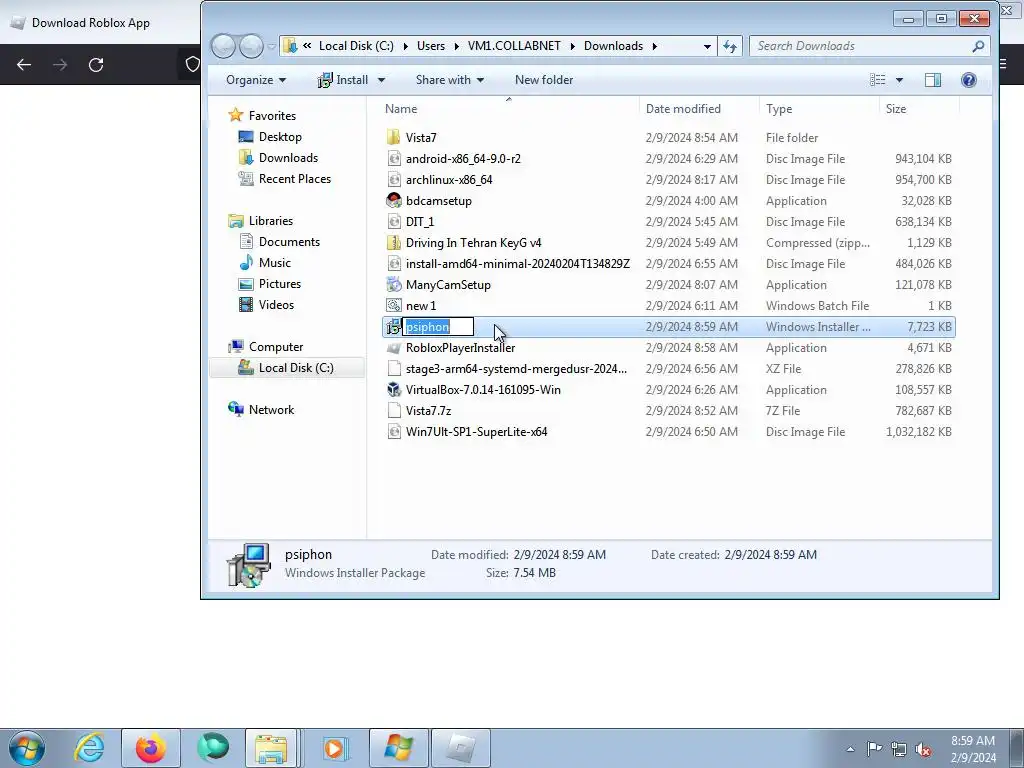This screenshot has width=1024, height=768.
Task: Go forward with Explorer forward arrow
Action: point(251,46)
